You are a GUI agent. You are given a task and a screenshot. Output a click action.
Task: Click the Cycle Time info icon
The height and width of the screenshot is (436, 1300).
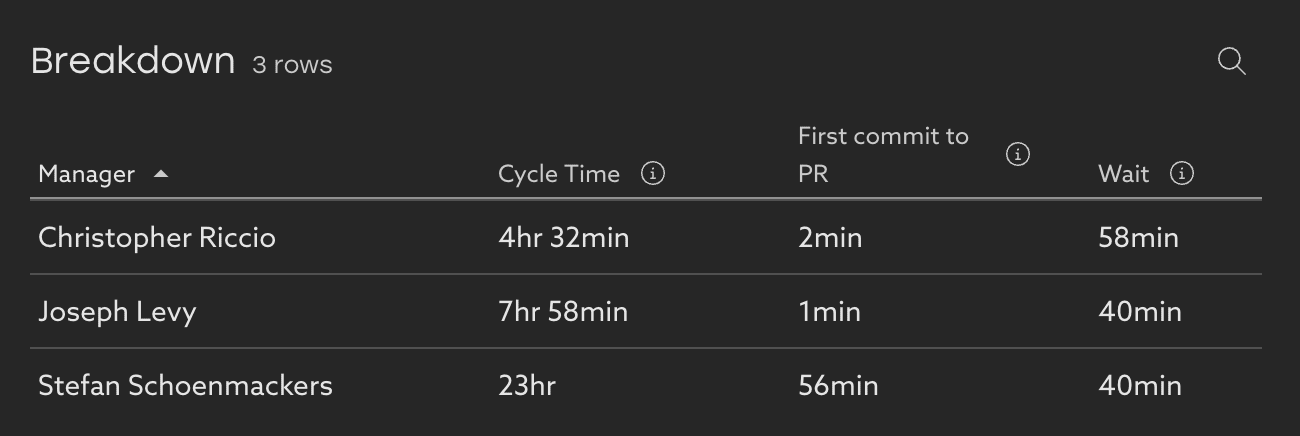pyautogui.click(x=653, y=174)
